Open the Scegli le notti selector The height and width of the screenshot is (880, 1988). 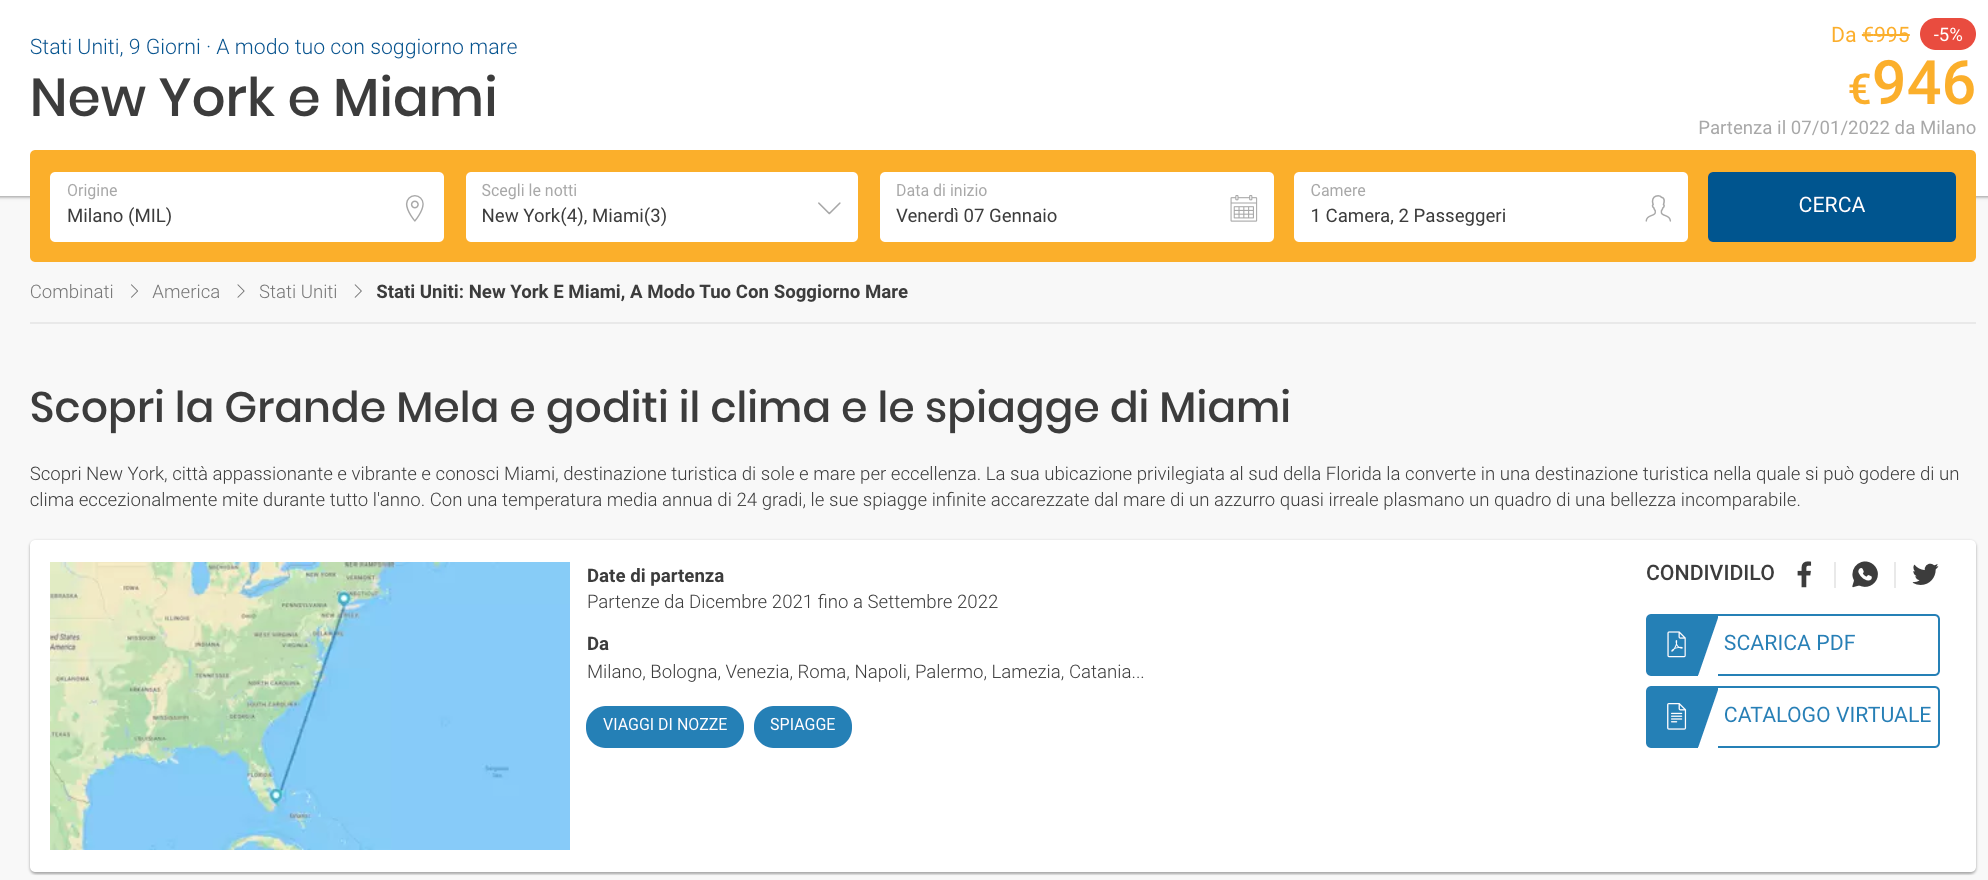[662, 207]
